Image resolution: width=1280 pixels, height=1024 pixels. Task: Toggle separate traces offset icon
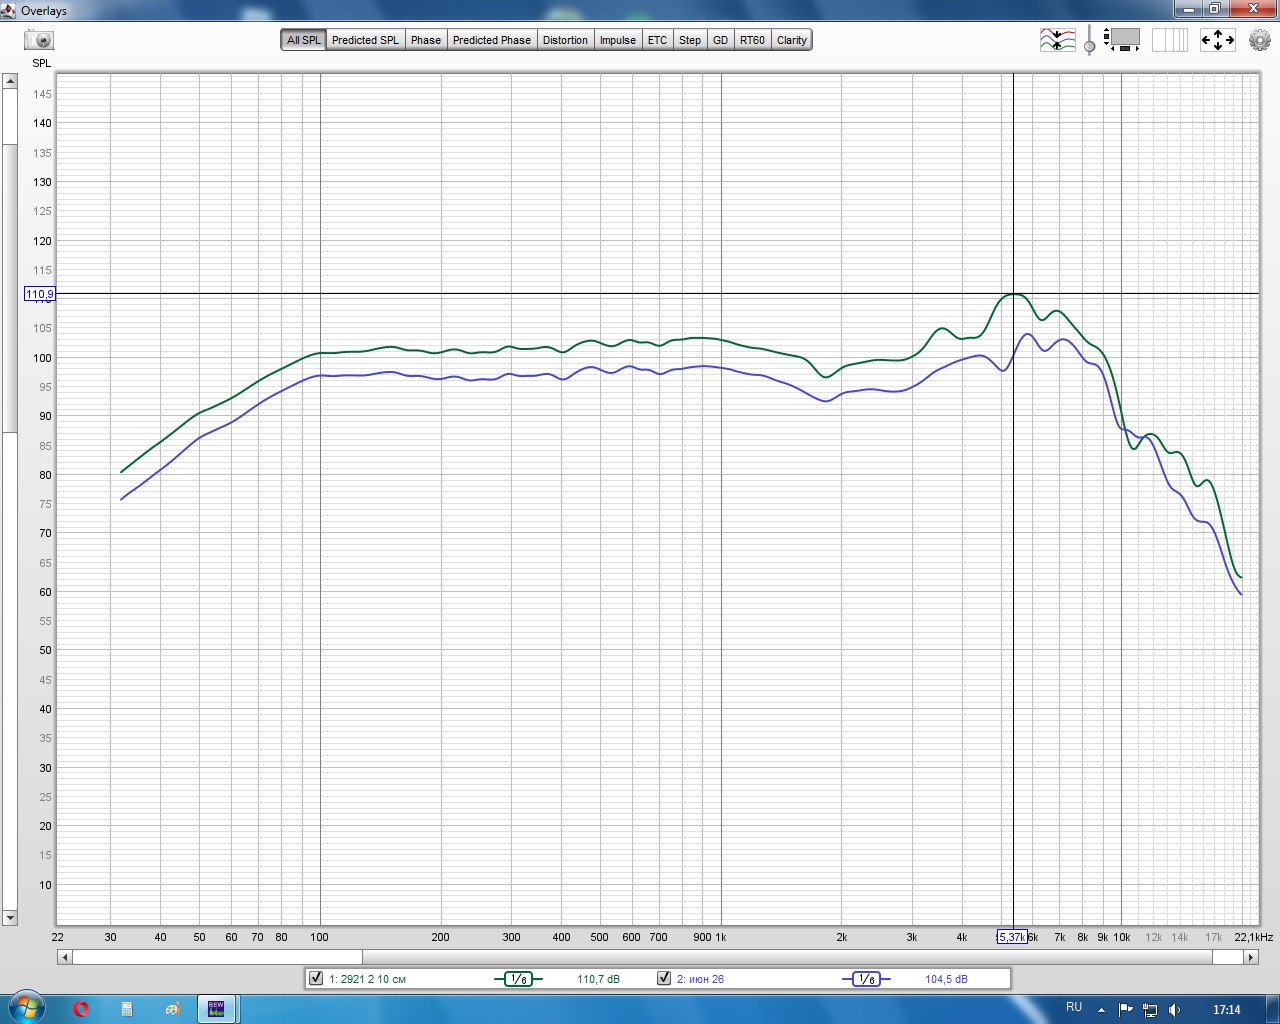pos(1057,40)
